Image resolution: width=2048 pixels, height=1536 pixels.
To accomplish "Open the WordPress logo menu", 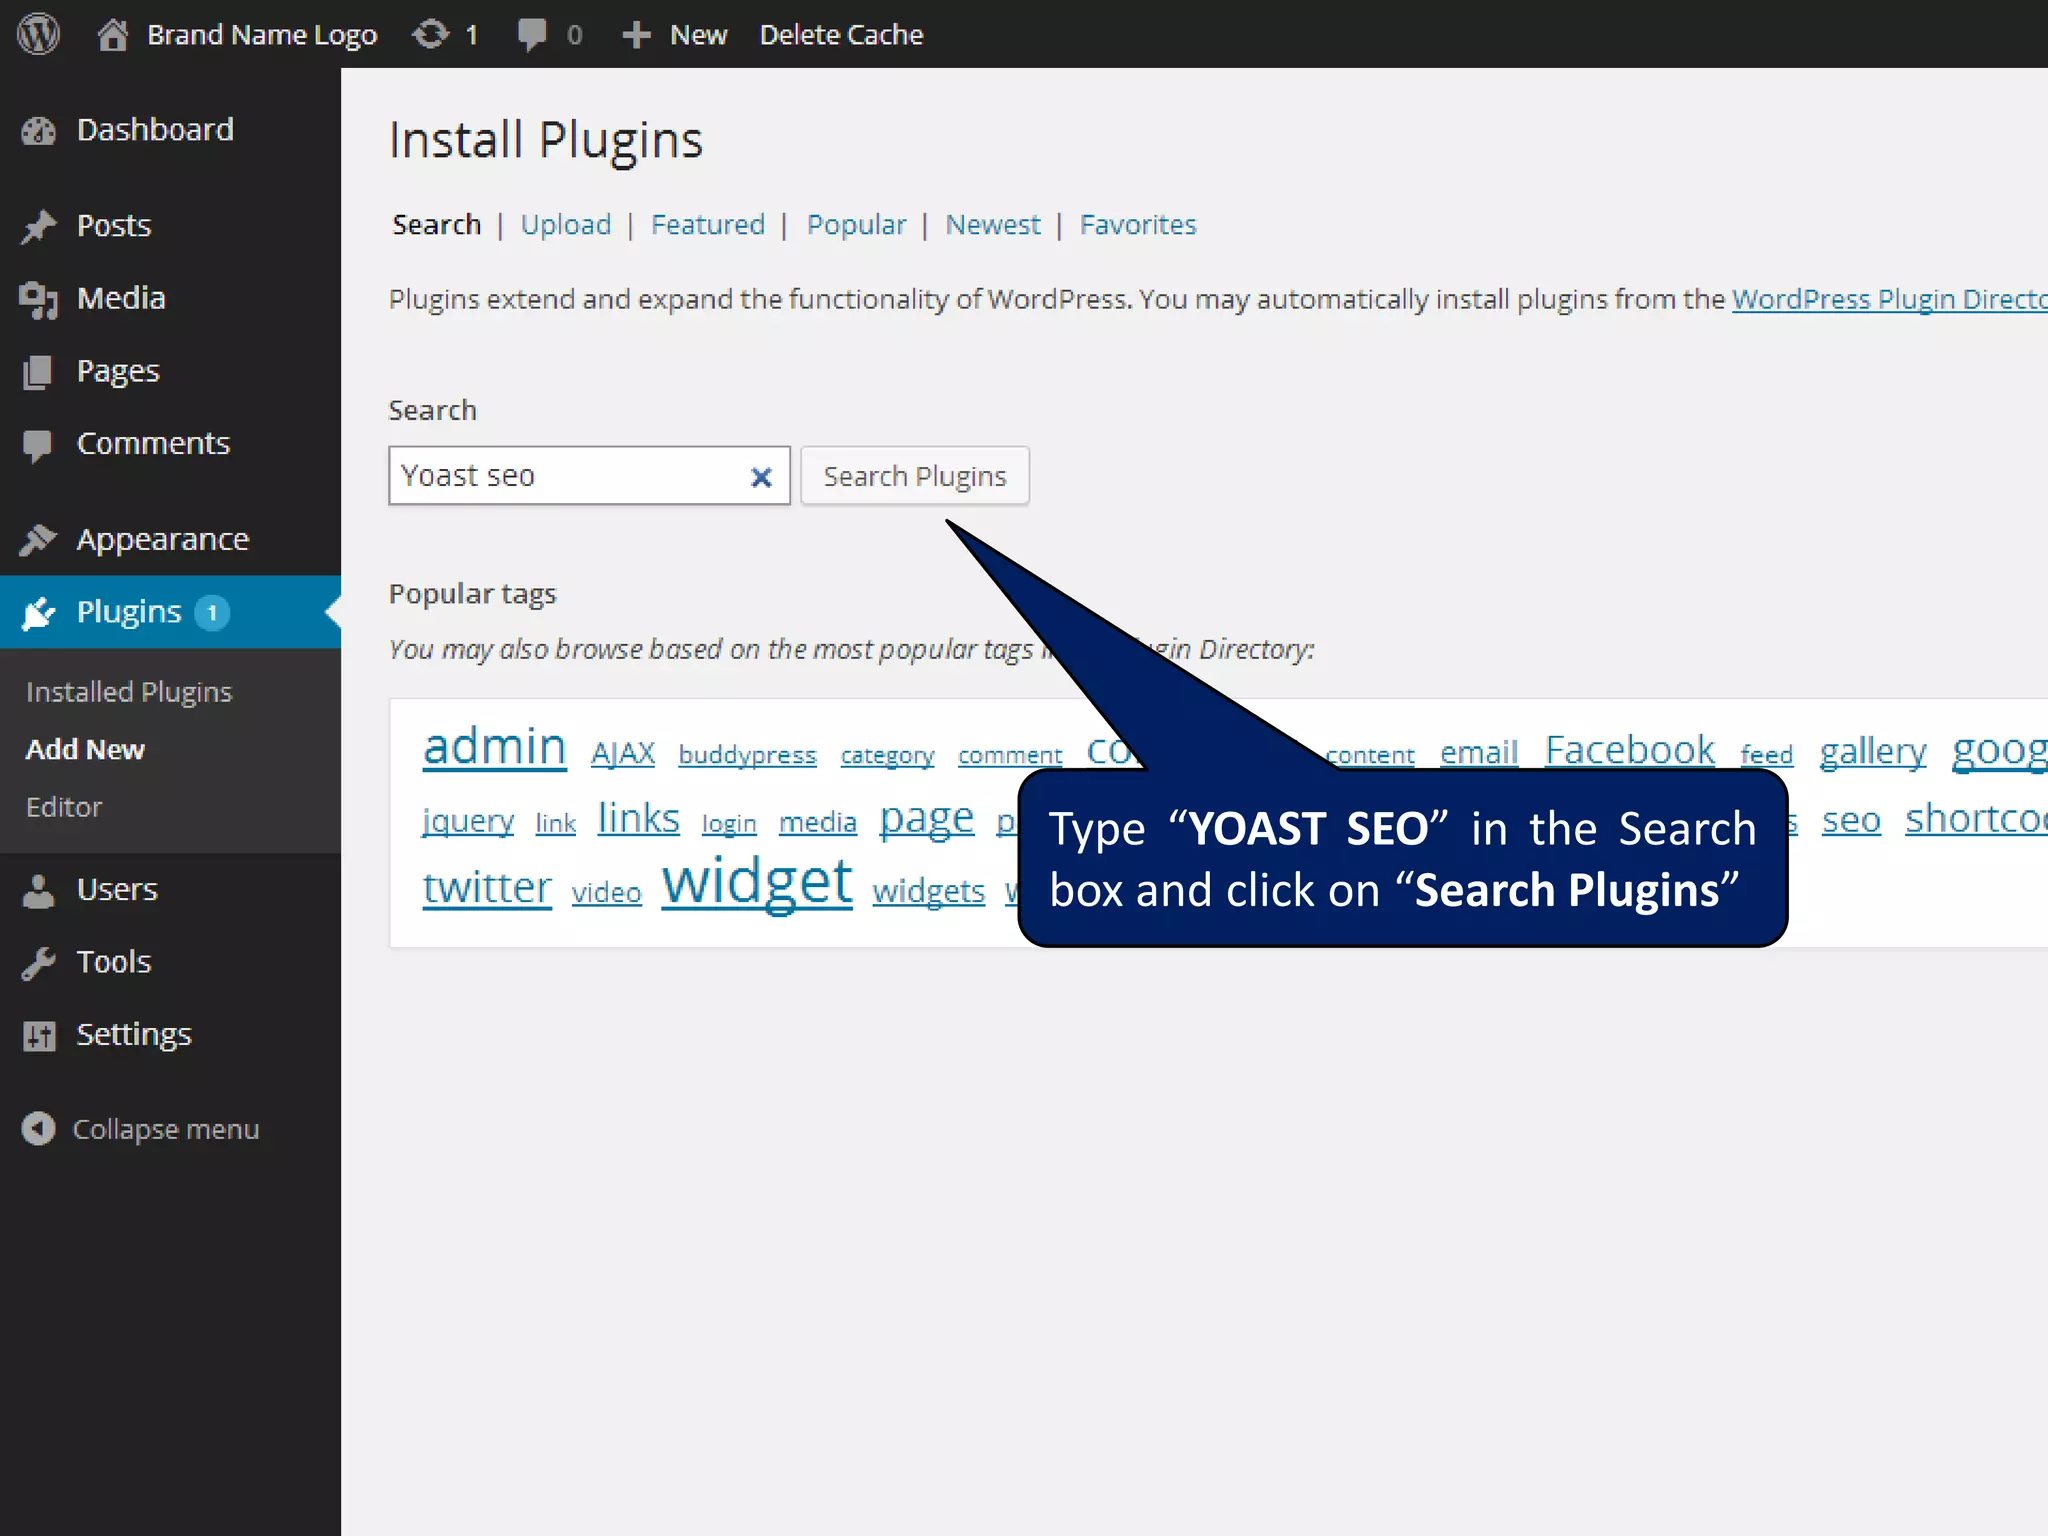I will click(39, 34).
